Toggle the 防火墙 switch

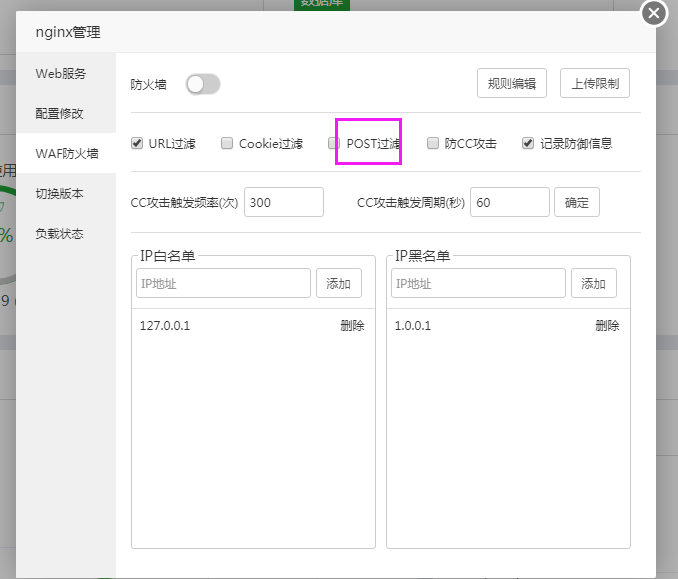pyautogui.click(x=203, y=84)
